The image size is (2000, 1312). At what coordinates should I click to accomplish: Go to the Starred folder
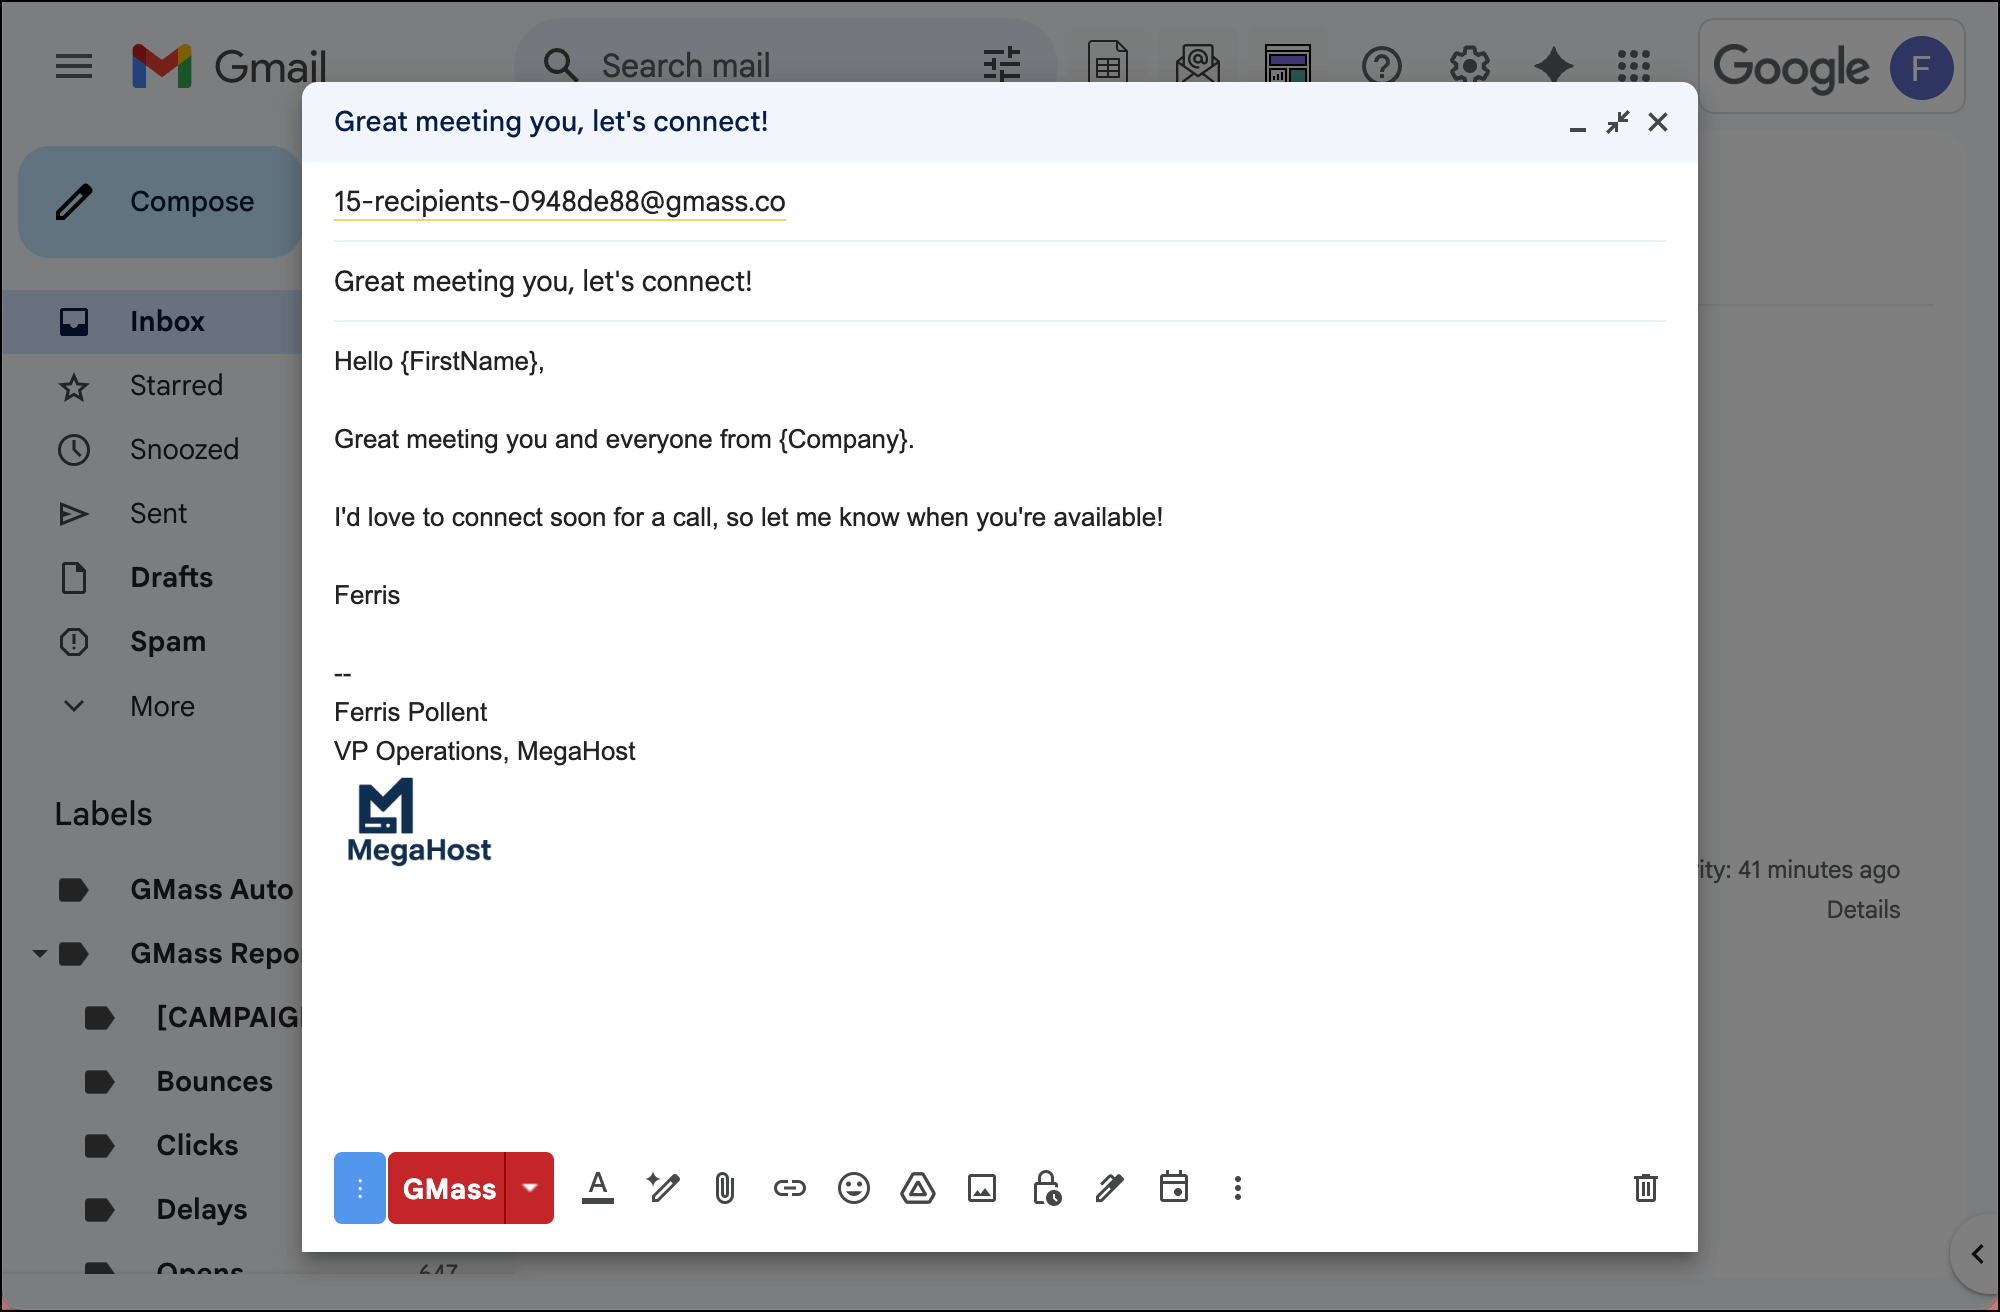[176, 386]
